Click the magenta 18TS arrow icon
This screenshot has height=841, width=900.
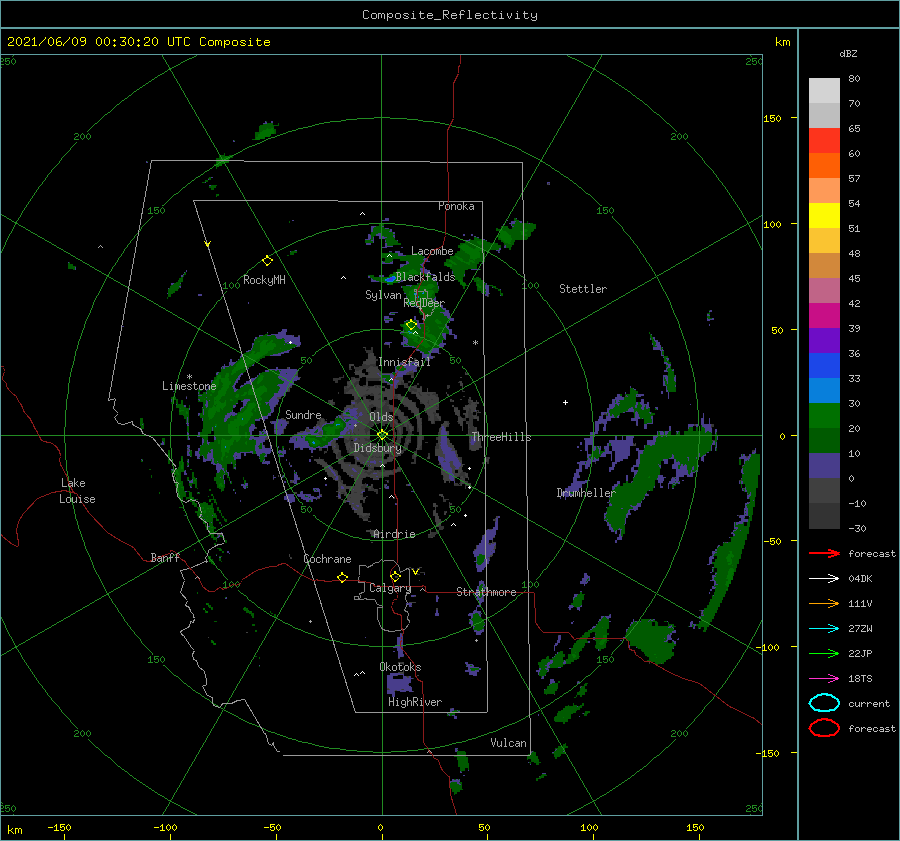tap(824, 679)
